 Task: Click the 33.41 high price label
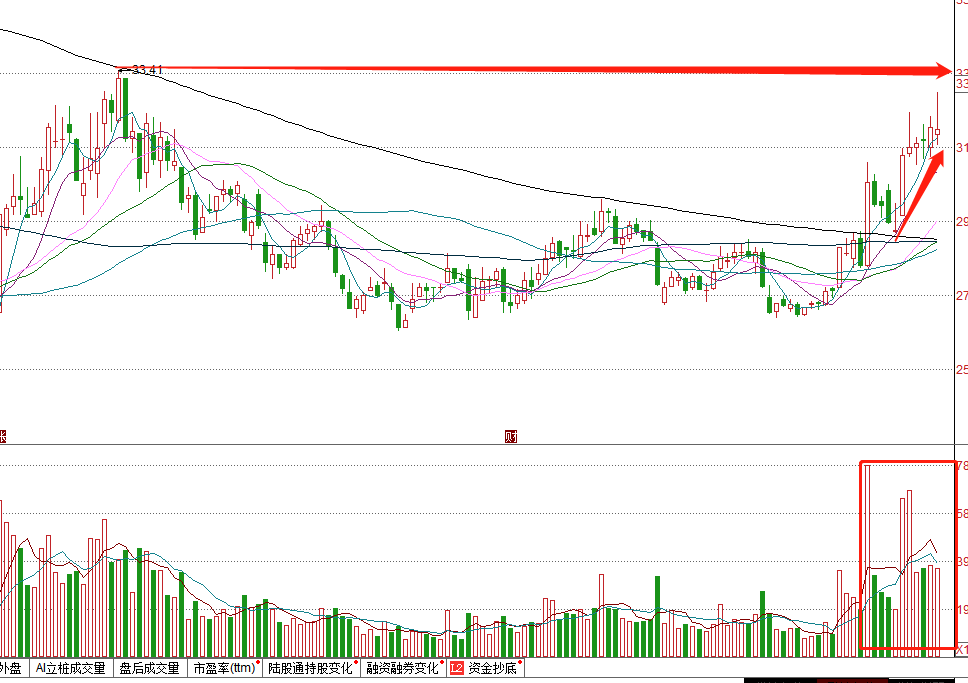coord(148,70)
